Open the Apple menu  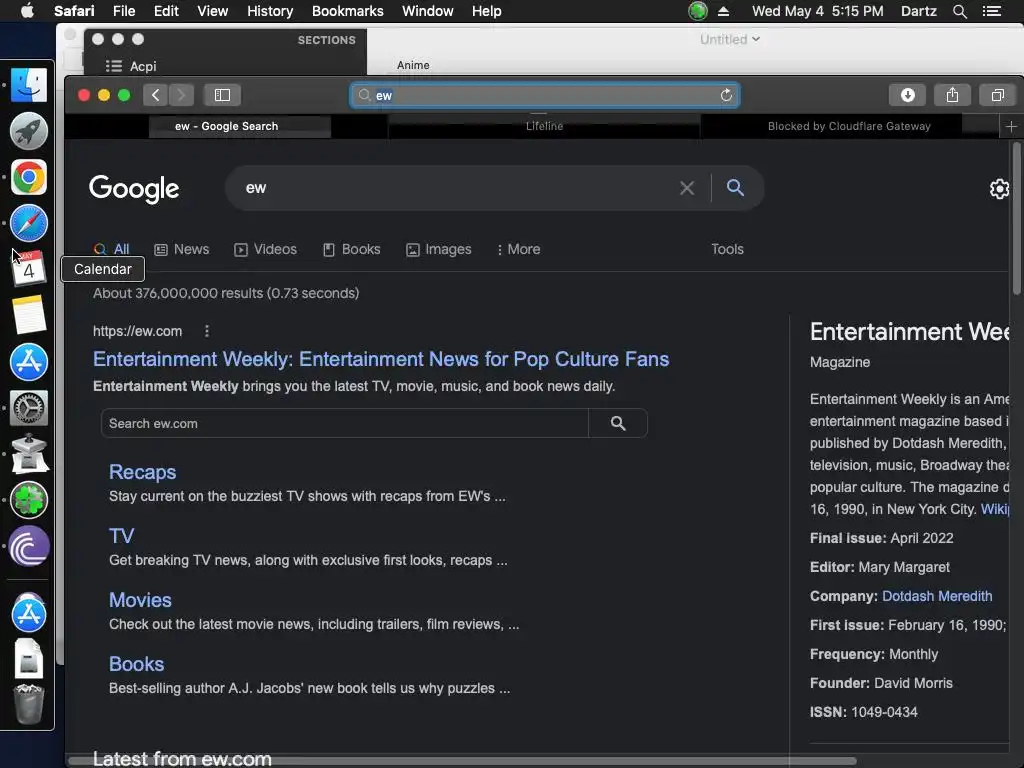click(x=27, y=11)
